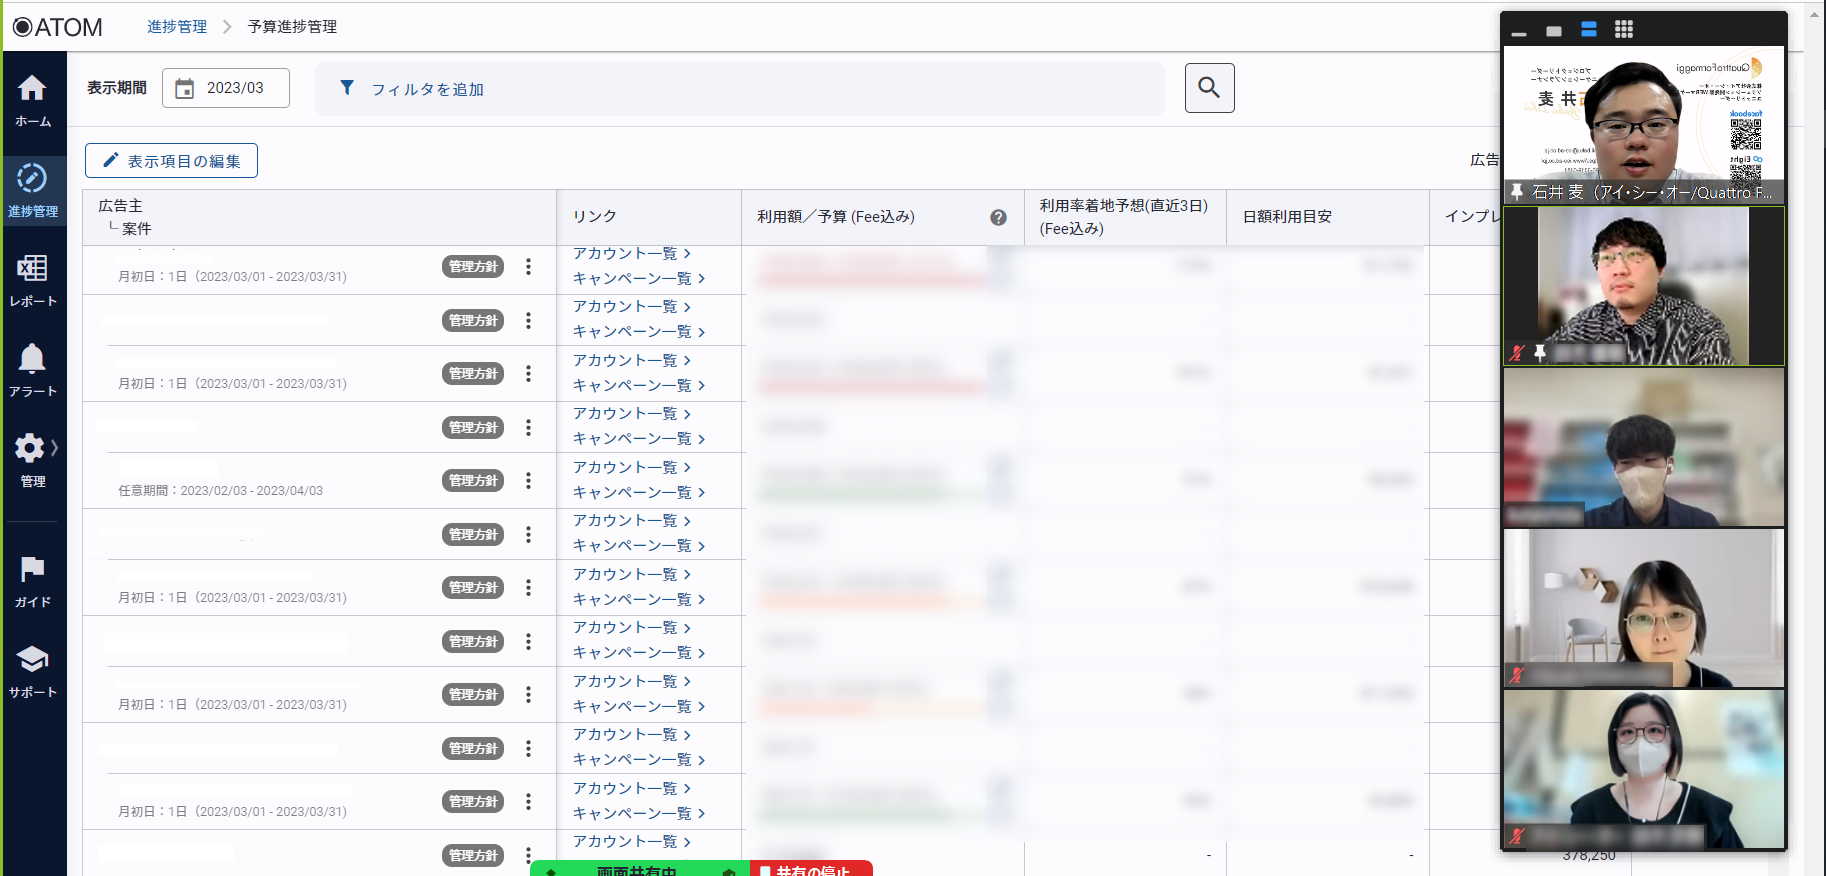Click the help icon beside 利用額／予算
This screenshot has width=1826, height=876.
[x=998, y=217]
